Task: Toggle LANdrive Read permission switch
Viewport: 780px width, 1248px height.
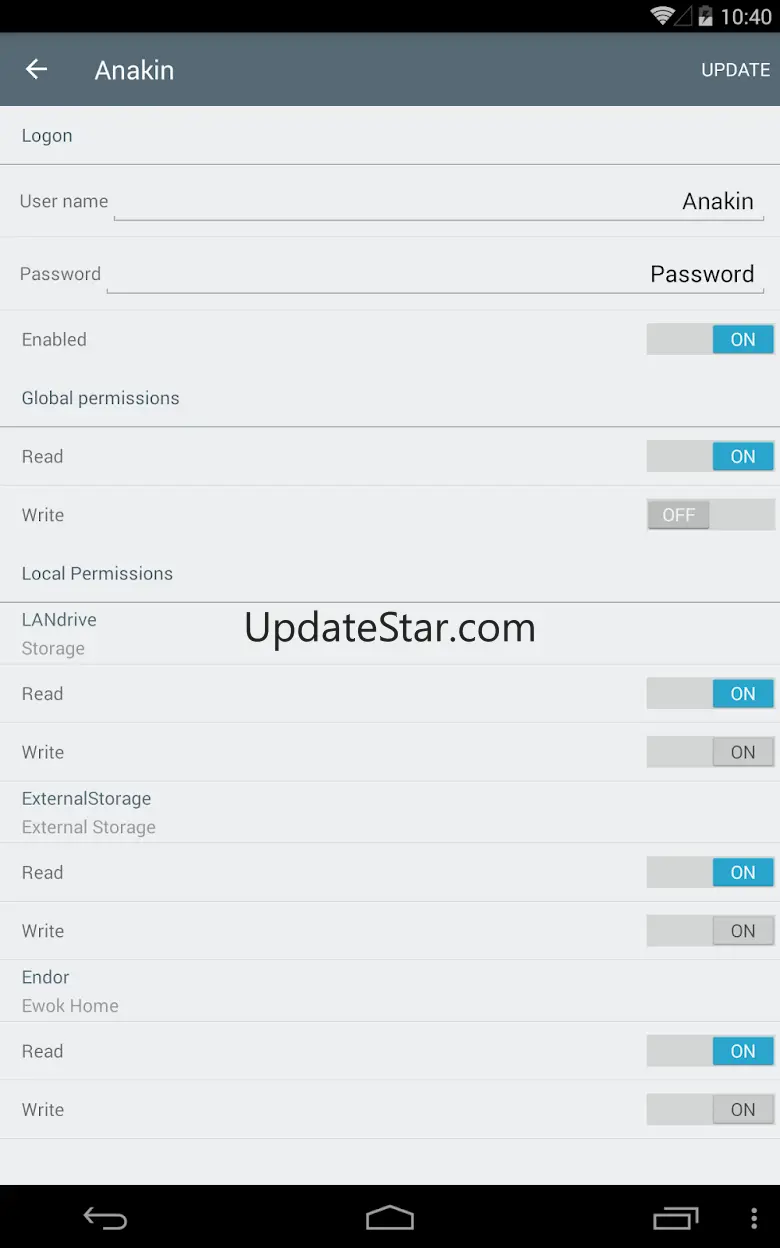Action: tap(710, 694)
